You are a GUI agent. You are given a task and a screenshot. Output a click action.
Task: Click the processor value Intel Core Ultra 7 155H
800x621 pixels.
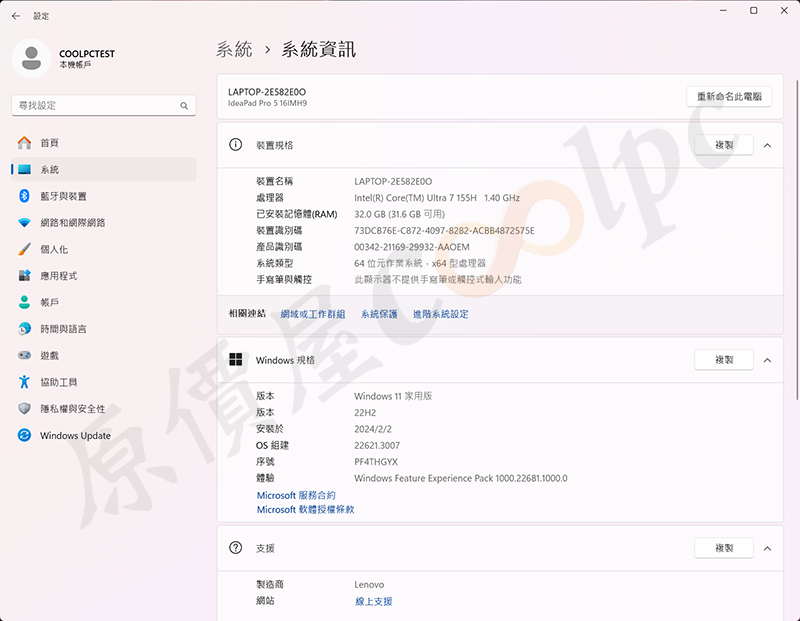437,197
